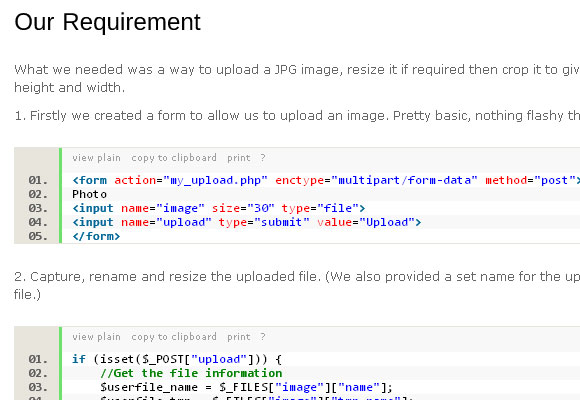Click line number '02.' of the isset code block
This screenshot has height=400, width=580.
(38, 373)
